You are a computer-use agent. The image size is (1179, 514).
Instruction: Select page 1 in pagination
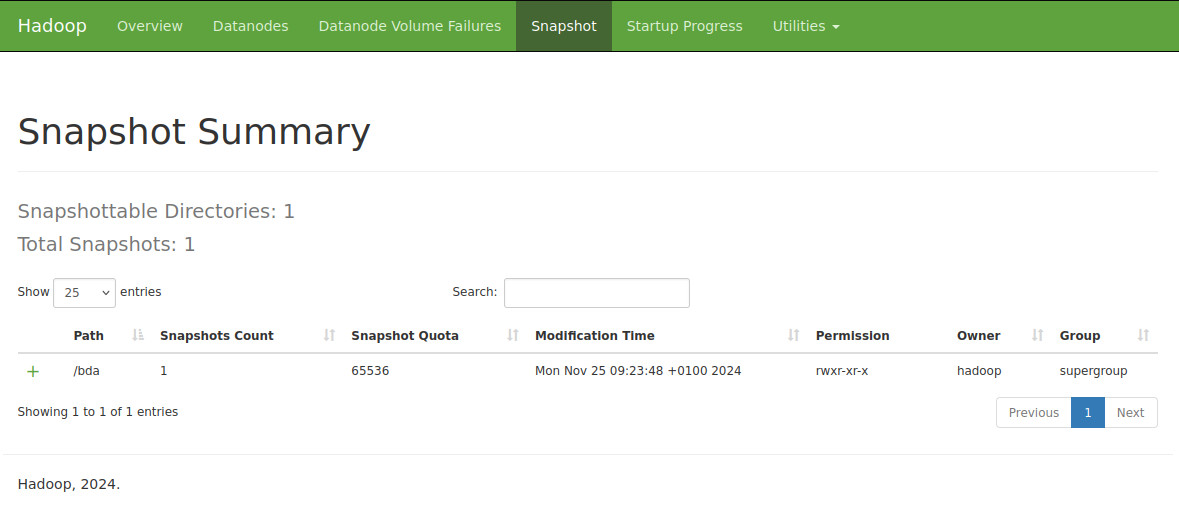1088,413
